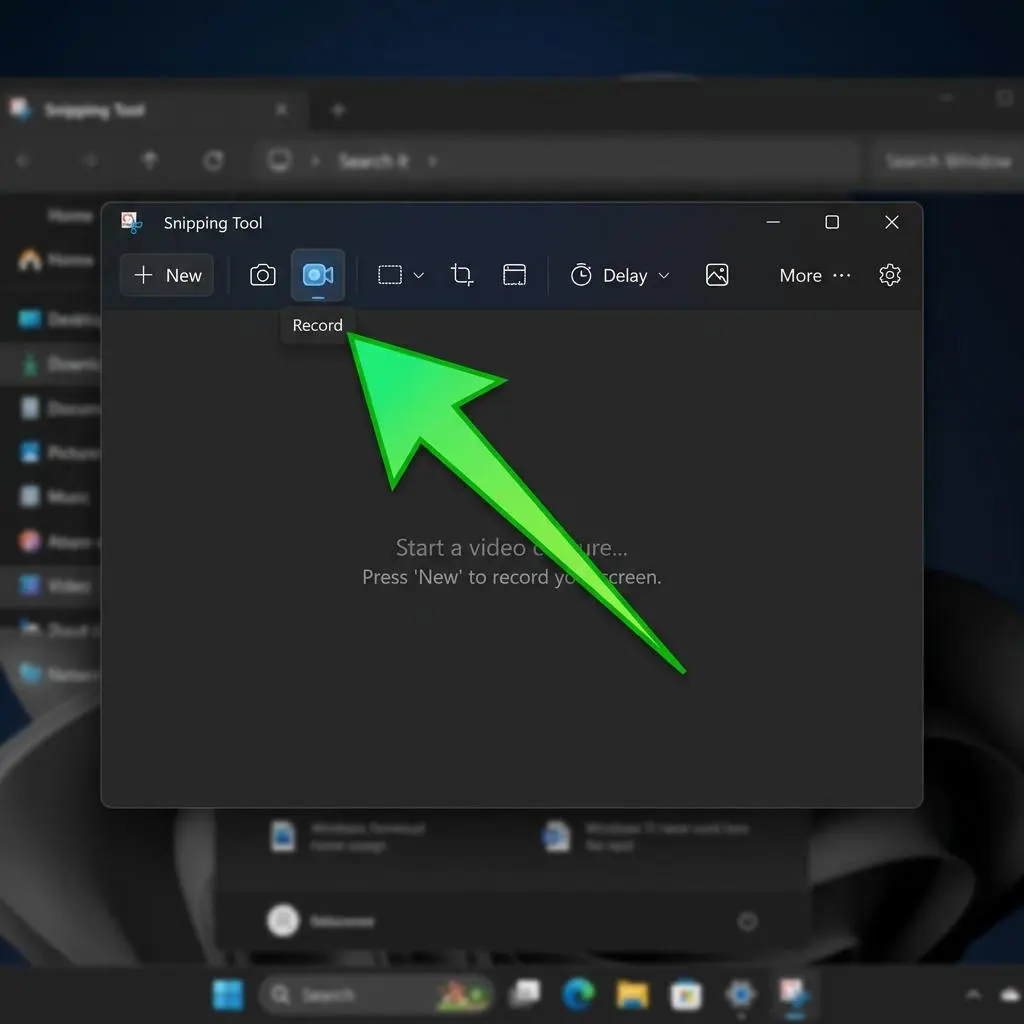Pick the window snip mode icon
This screenshot has height=1024, width=1024.
pos(515,275)
